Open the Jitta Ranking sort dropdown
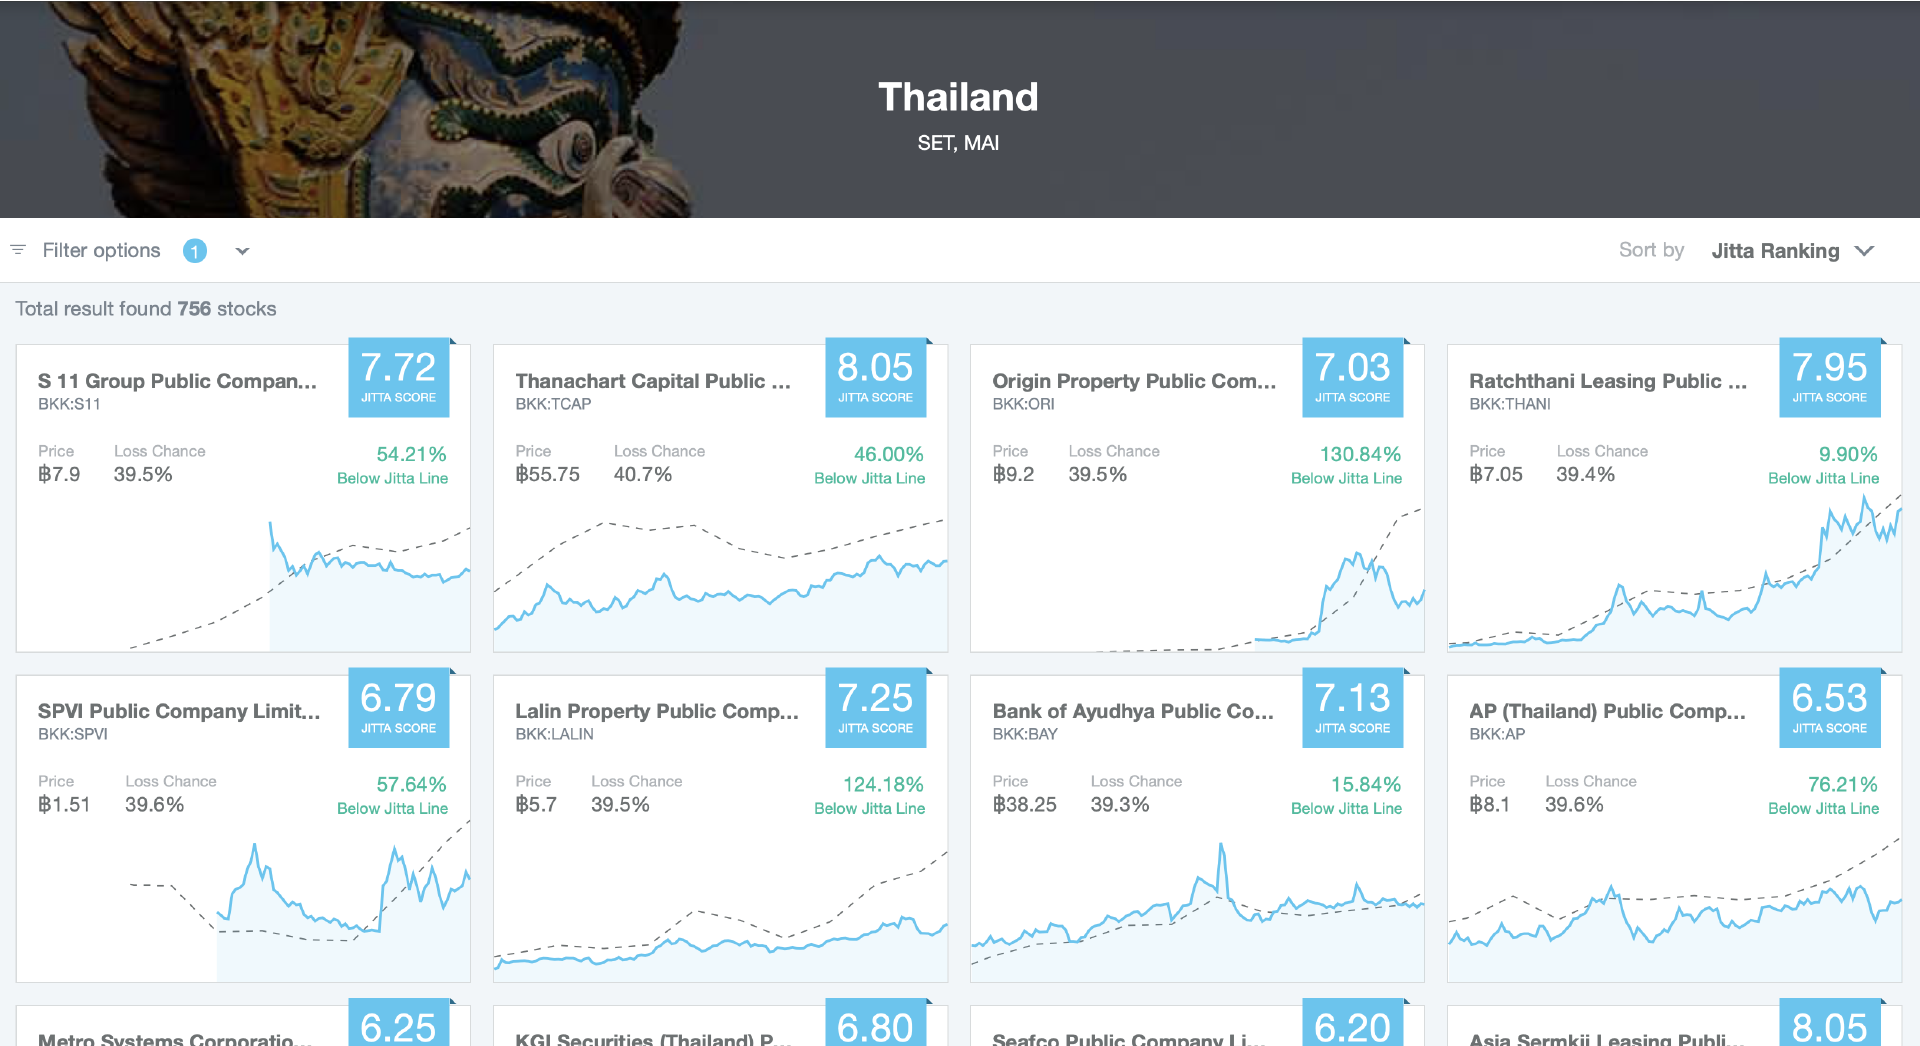The width and height of the screenshot is (1920, 1046). coord(1775,251)
